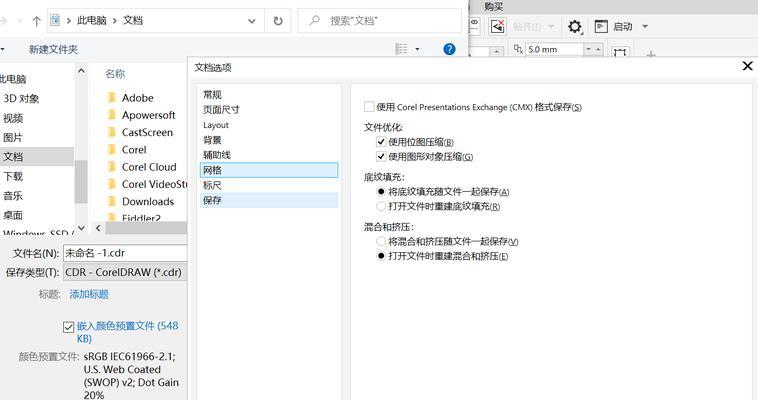758x400 pixels.
Task: Open 视频 in navigation pane
Action: point(13,118)
